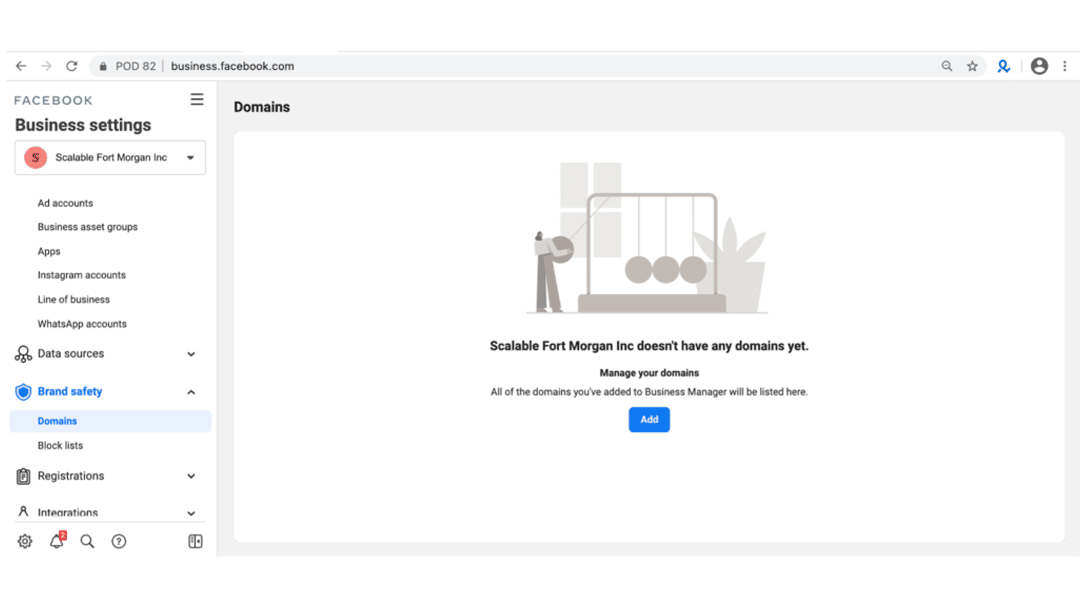Viewport: 1080px width, 611px height.
Task: Click the POD 82 label in address bar
Action: [136, 66]
